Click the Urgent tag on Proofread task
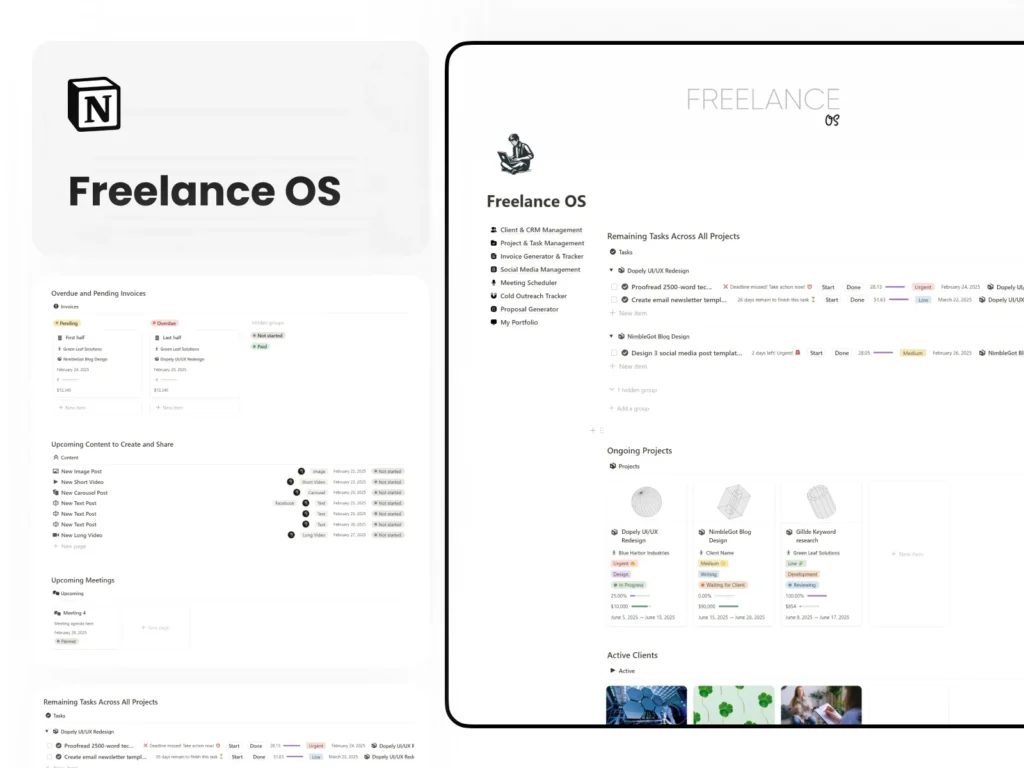1024x768 pixels. pyautogui.click(x=923, y=287)
